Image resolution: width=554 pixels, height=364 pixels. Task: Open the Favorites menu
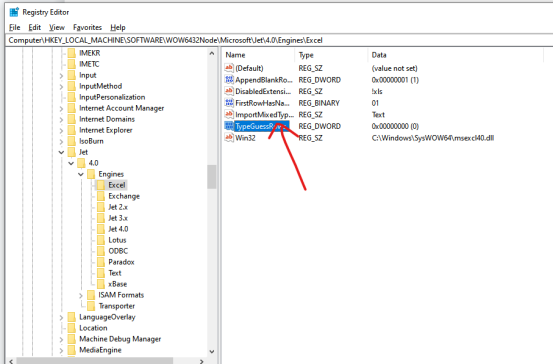pos(87,27)
